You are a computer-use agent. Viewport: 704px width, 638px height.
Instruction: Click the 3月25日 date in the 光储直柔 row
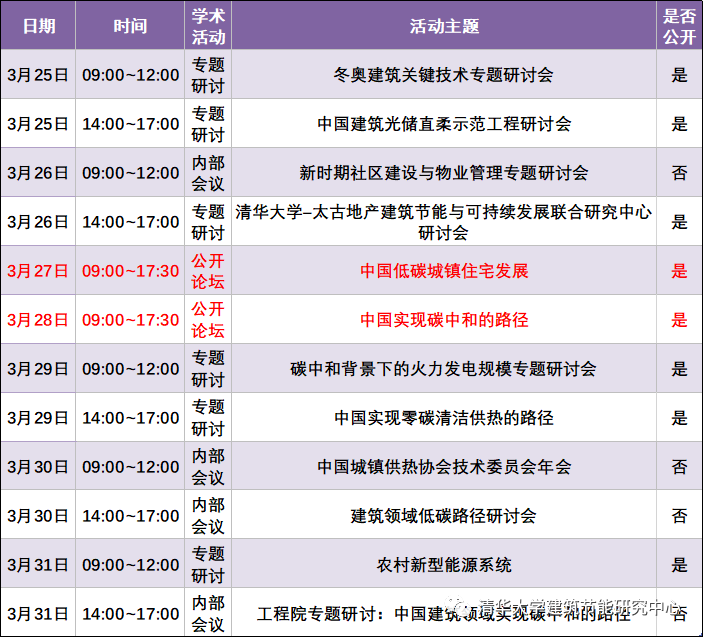(x=38, y=123)
